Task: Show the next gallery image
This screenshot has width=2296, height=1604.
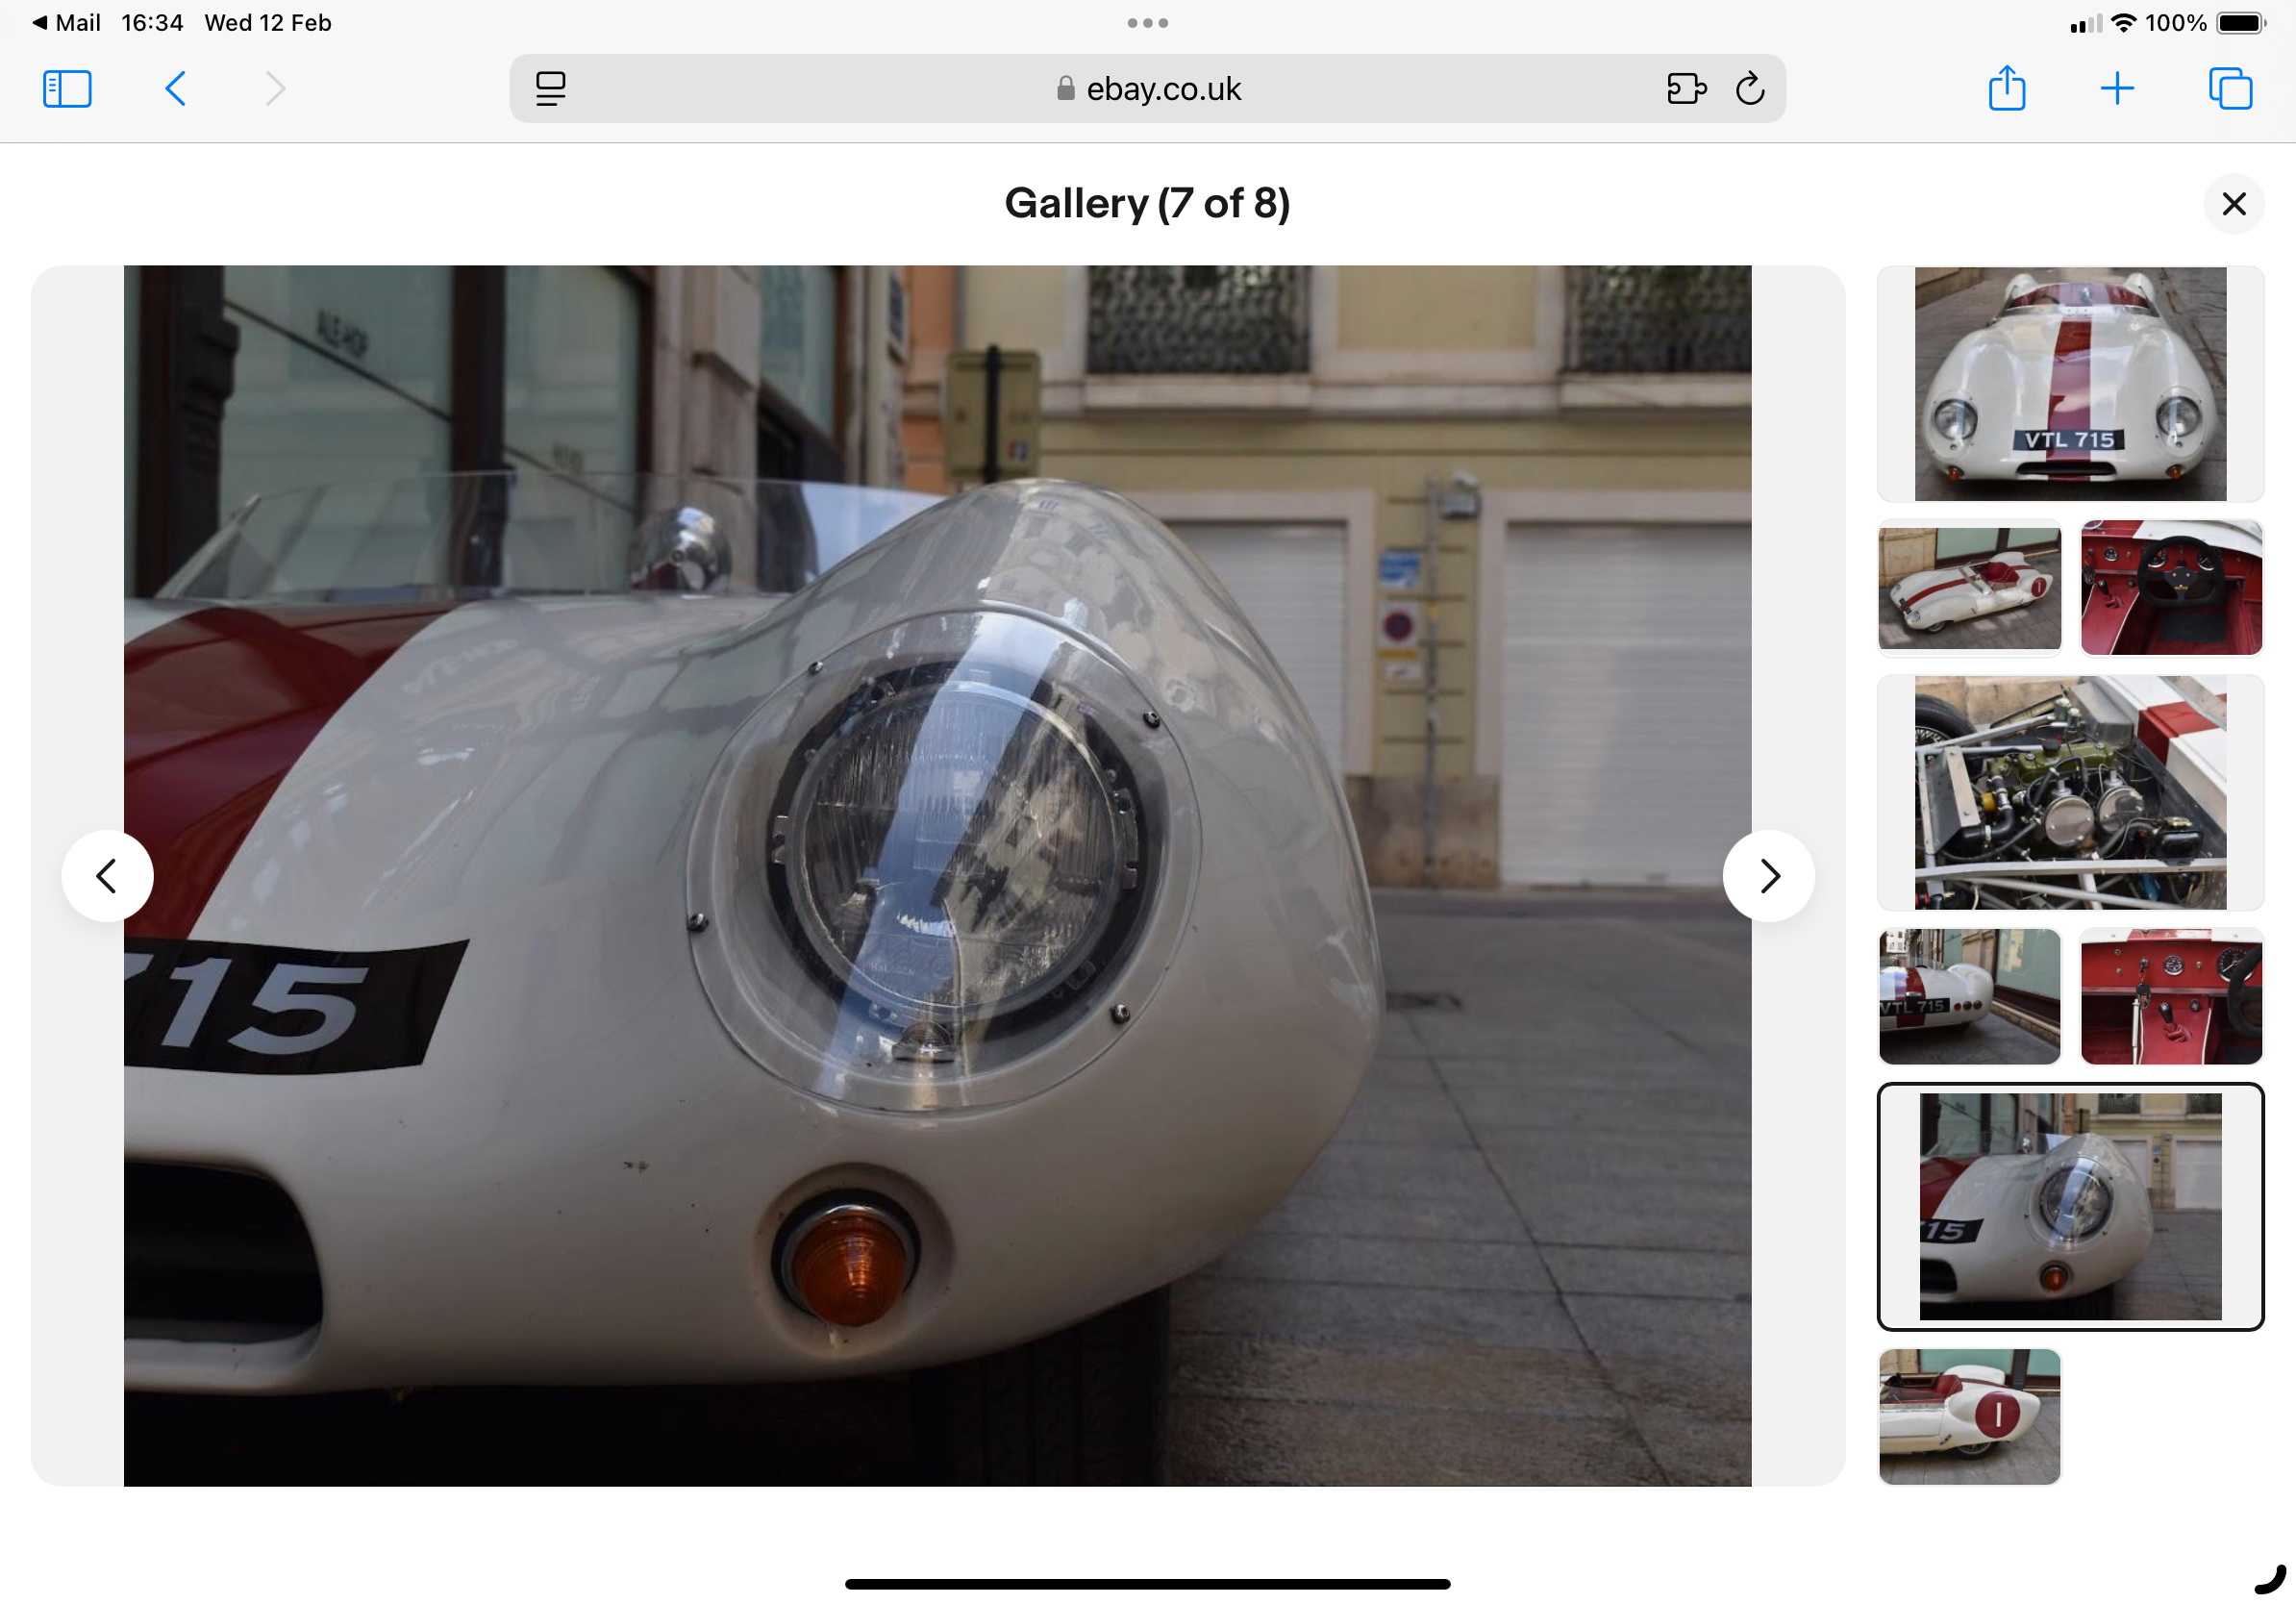Action: [1768, 876]
